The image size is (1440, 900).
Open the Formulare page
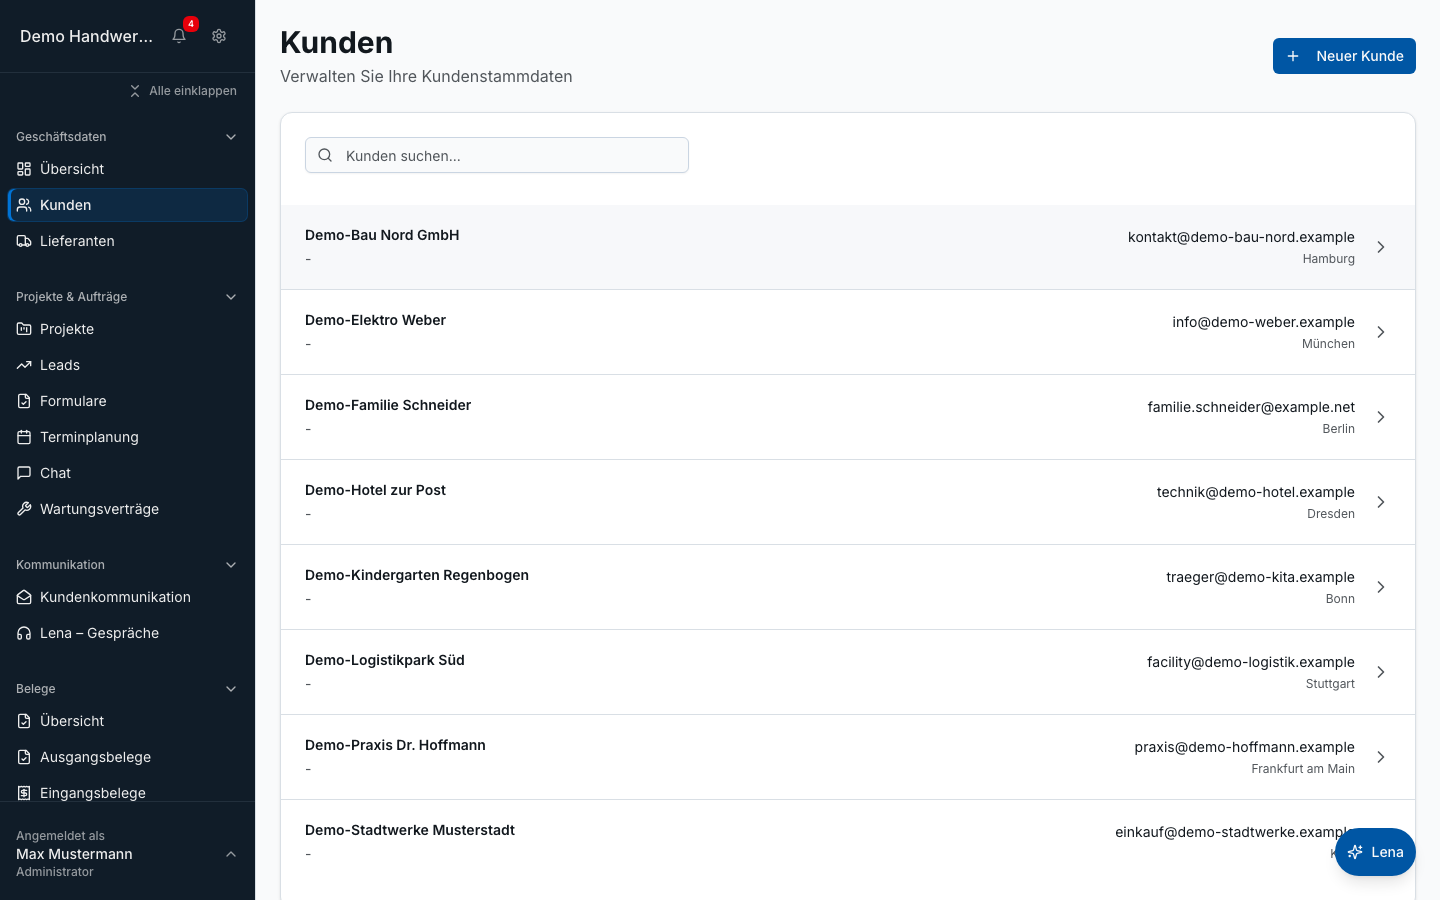point(127,401)
